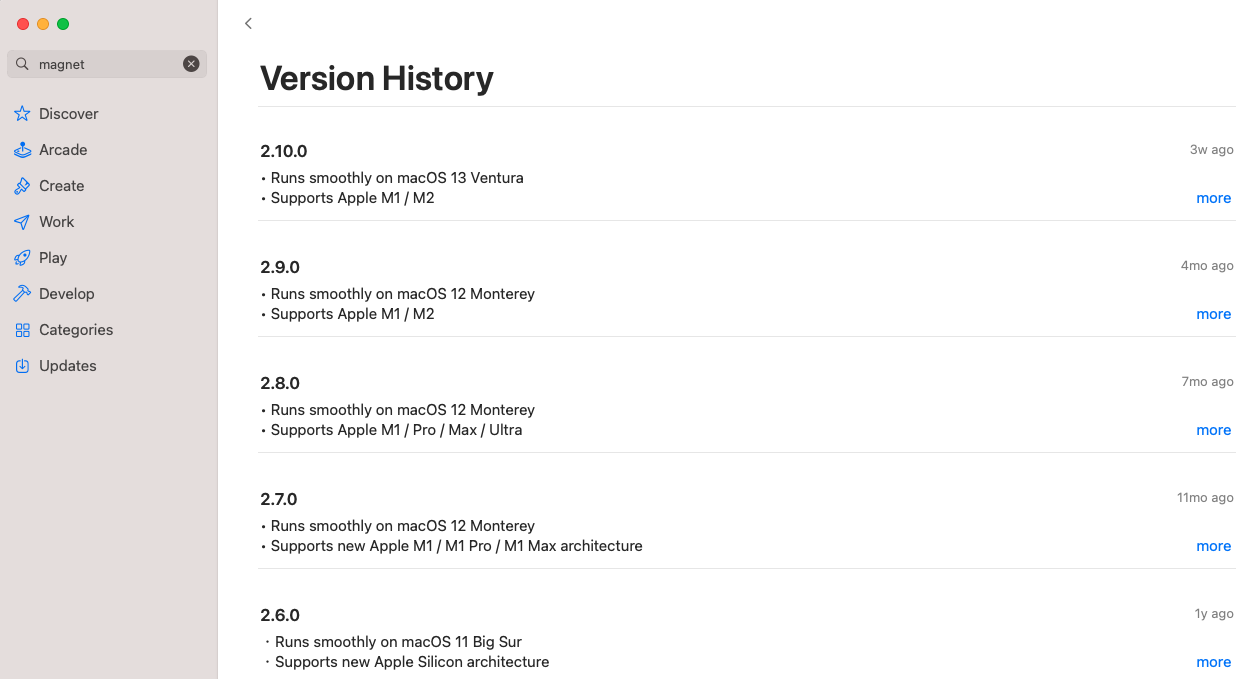1258x679 pixels.
Task: Clear the magnet search text
Action: click(x=191, y=64)
